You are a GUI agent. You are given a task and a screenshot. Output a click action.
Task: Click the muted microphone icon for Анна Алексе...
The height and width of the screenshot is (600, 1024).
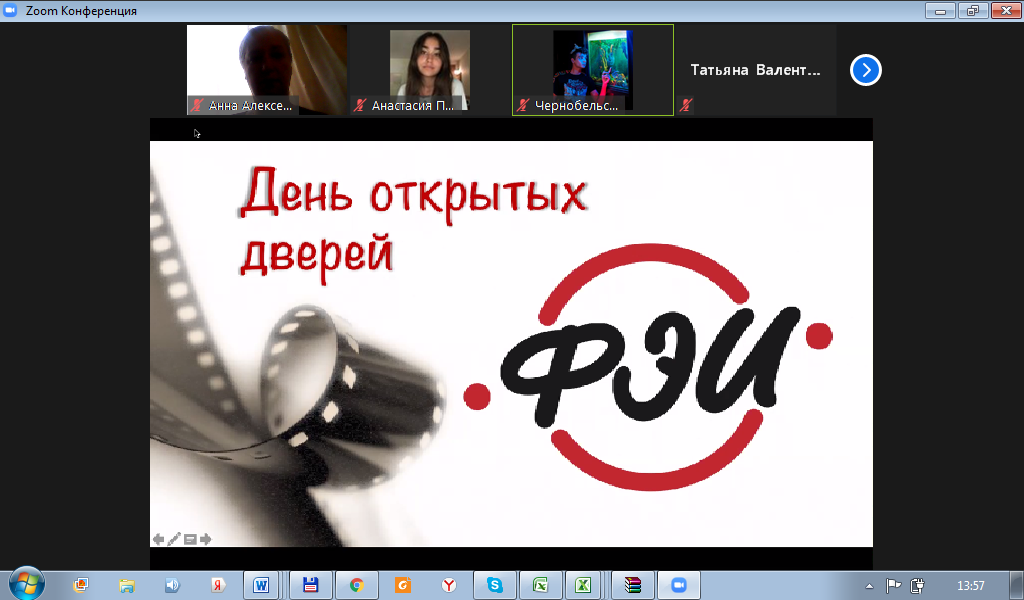(197, 105)
